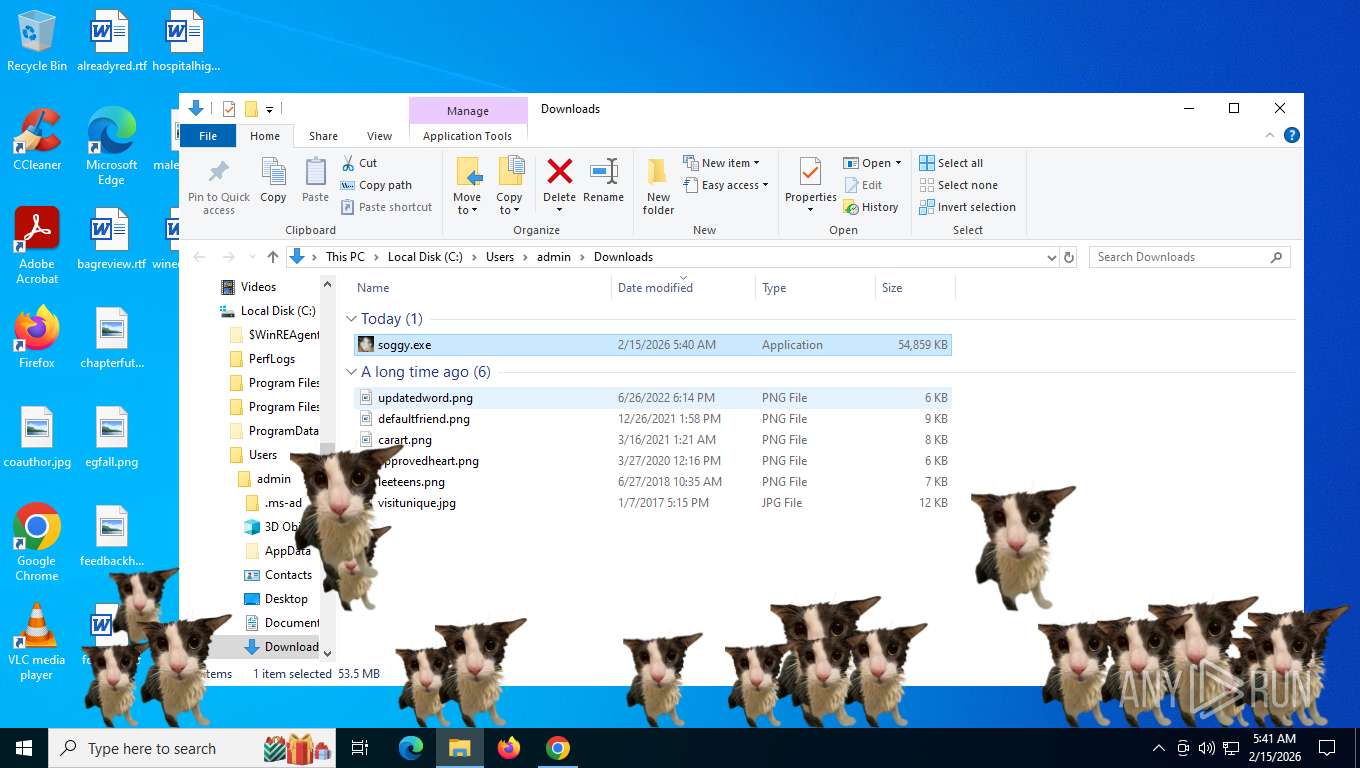Select carart.png file
The width and height of the screenshot is (1360, 768).
tap(653, 440)
